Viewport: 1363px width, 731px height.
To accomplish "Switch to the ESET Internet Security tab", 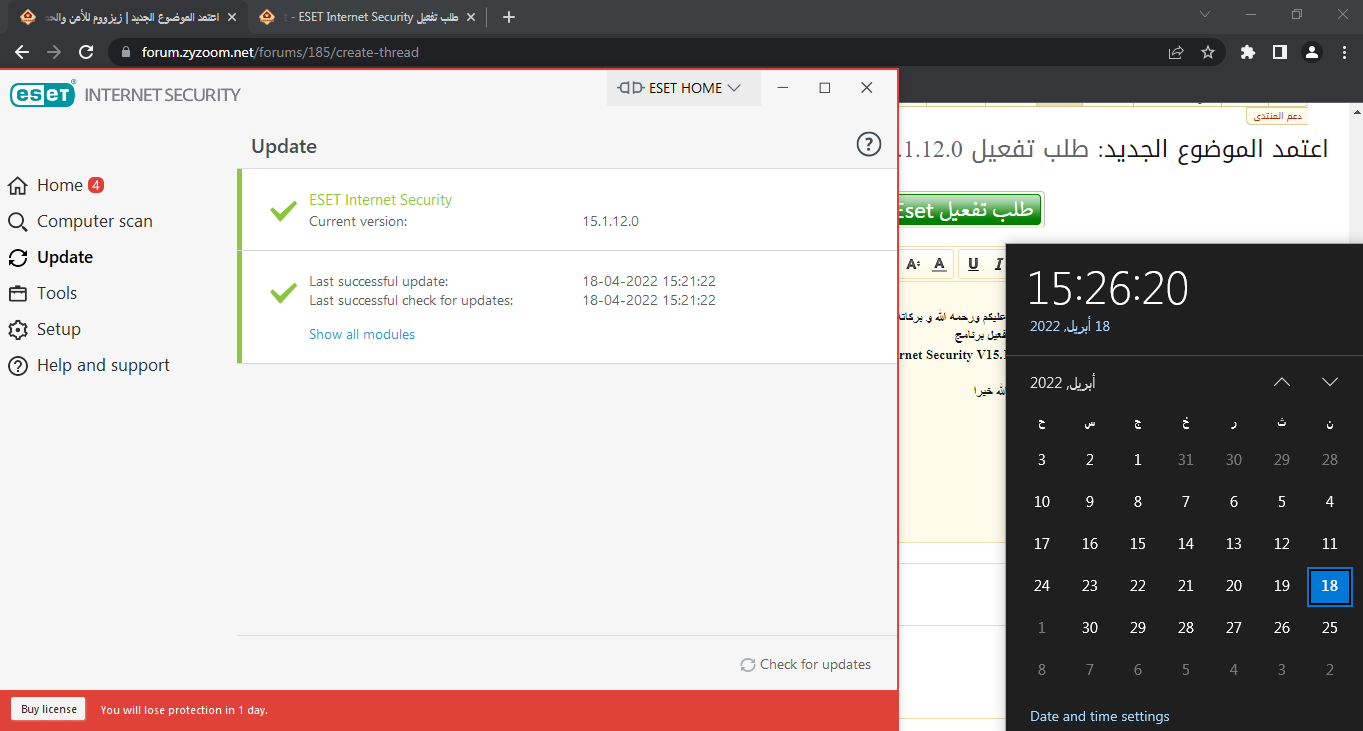I will (365, 17).
